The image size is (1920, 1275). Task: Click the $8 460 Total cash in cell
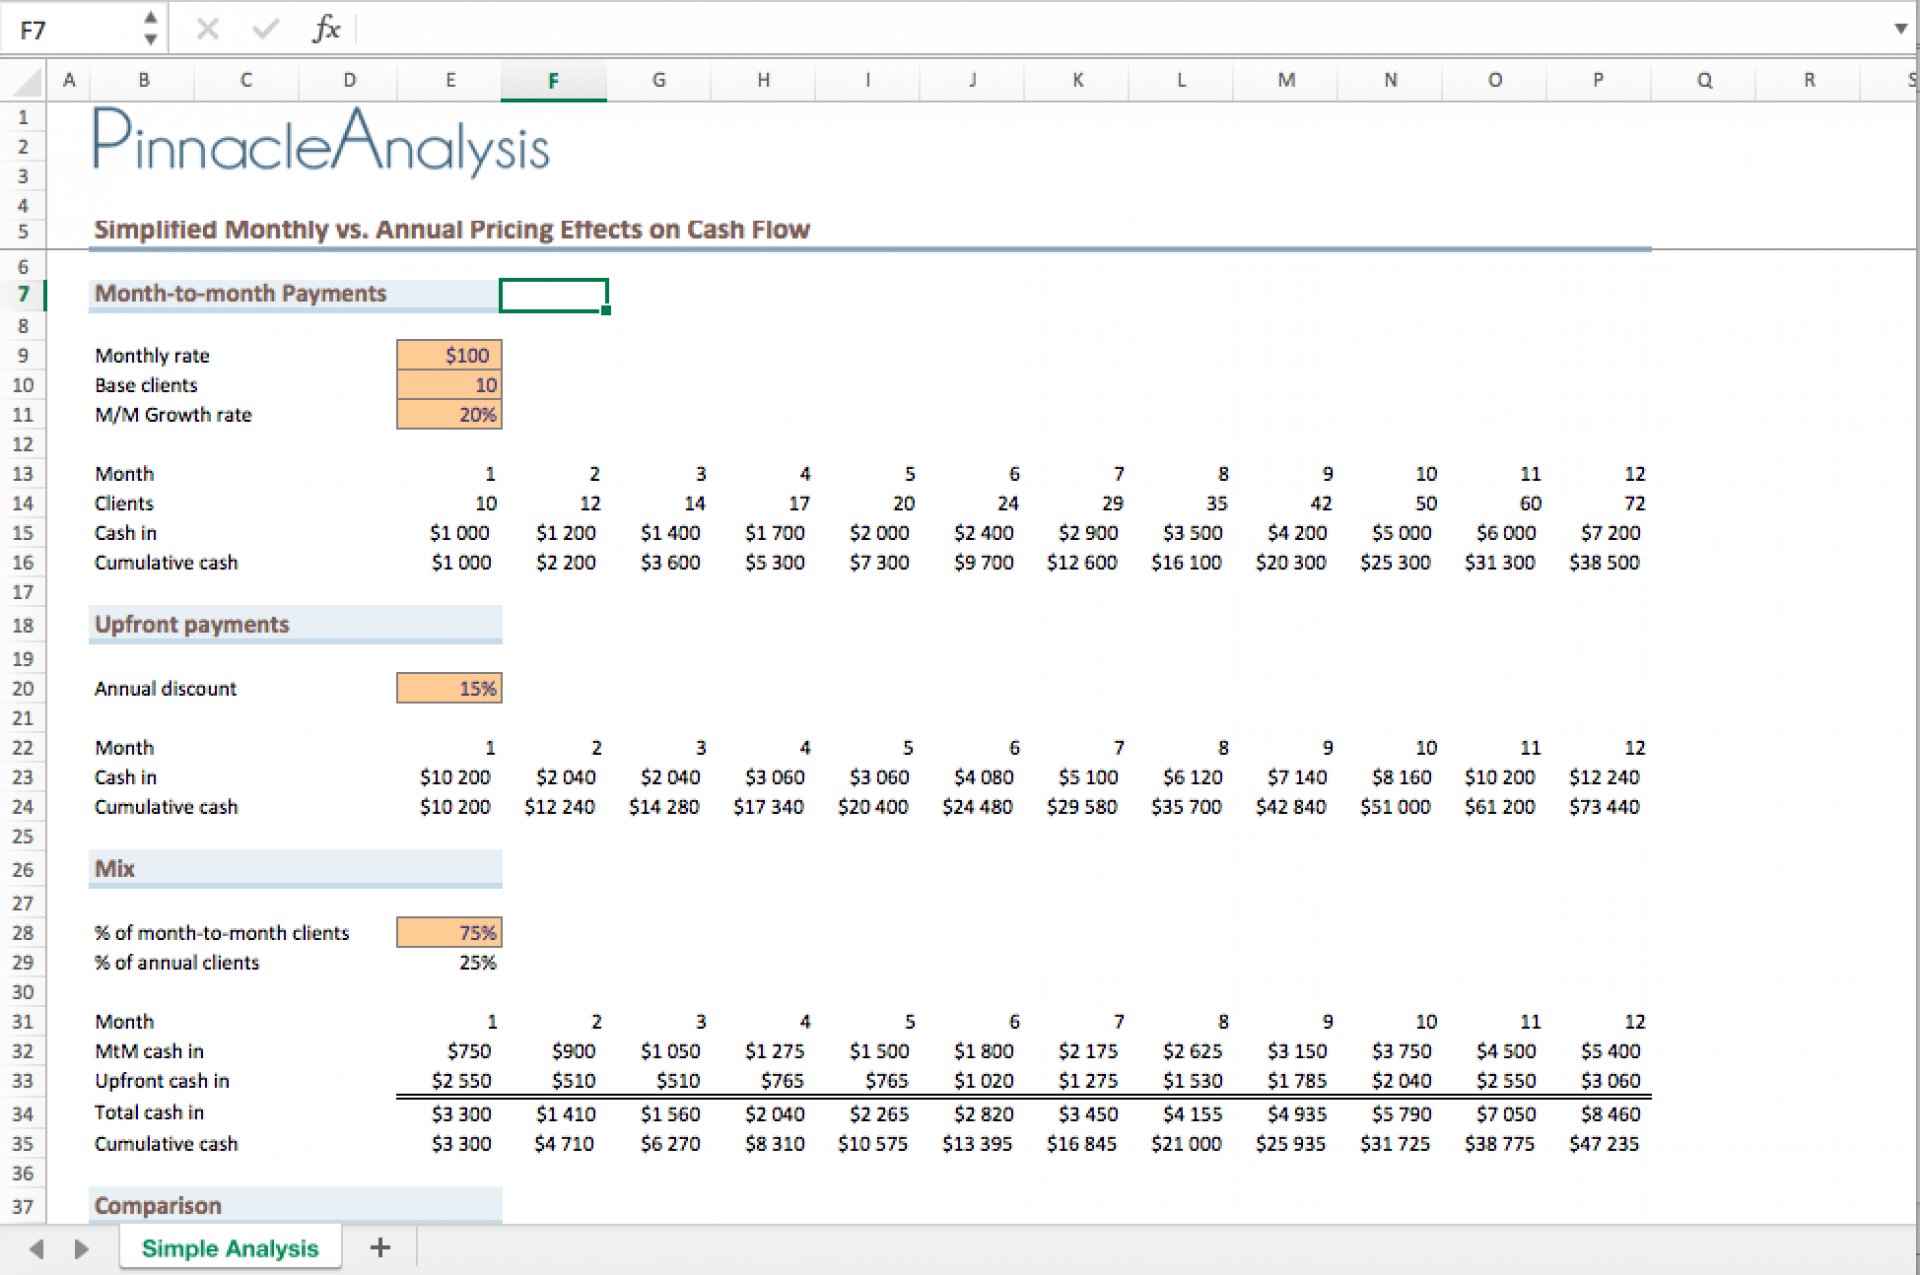click(x=1598, y=1114)
